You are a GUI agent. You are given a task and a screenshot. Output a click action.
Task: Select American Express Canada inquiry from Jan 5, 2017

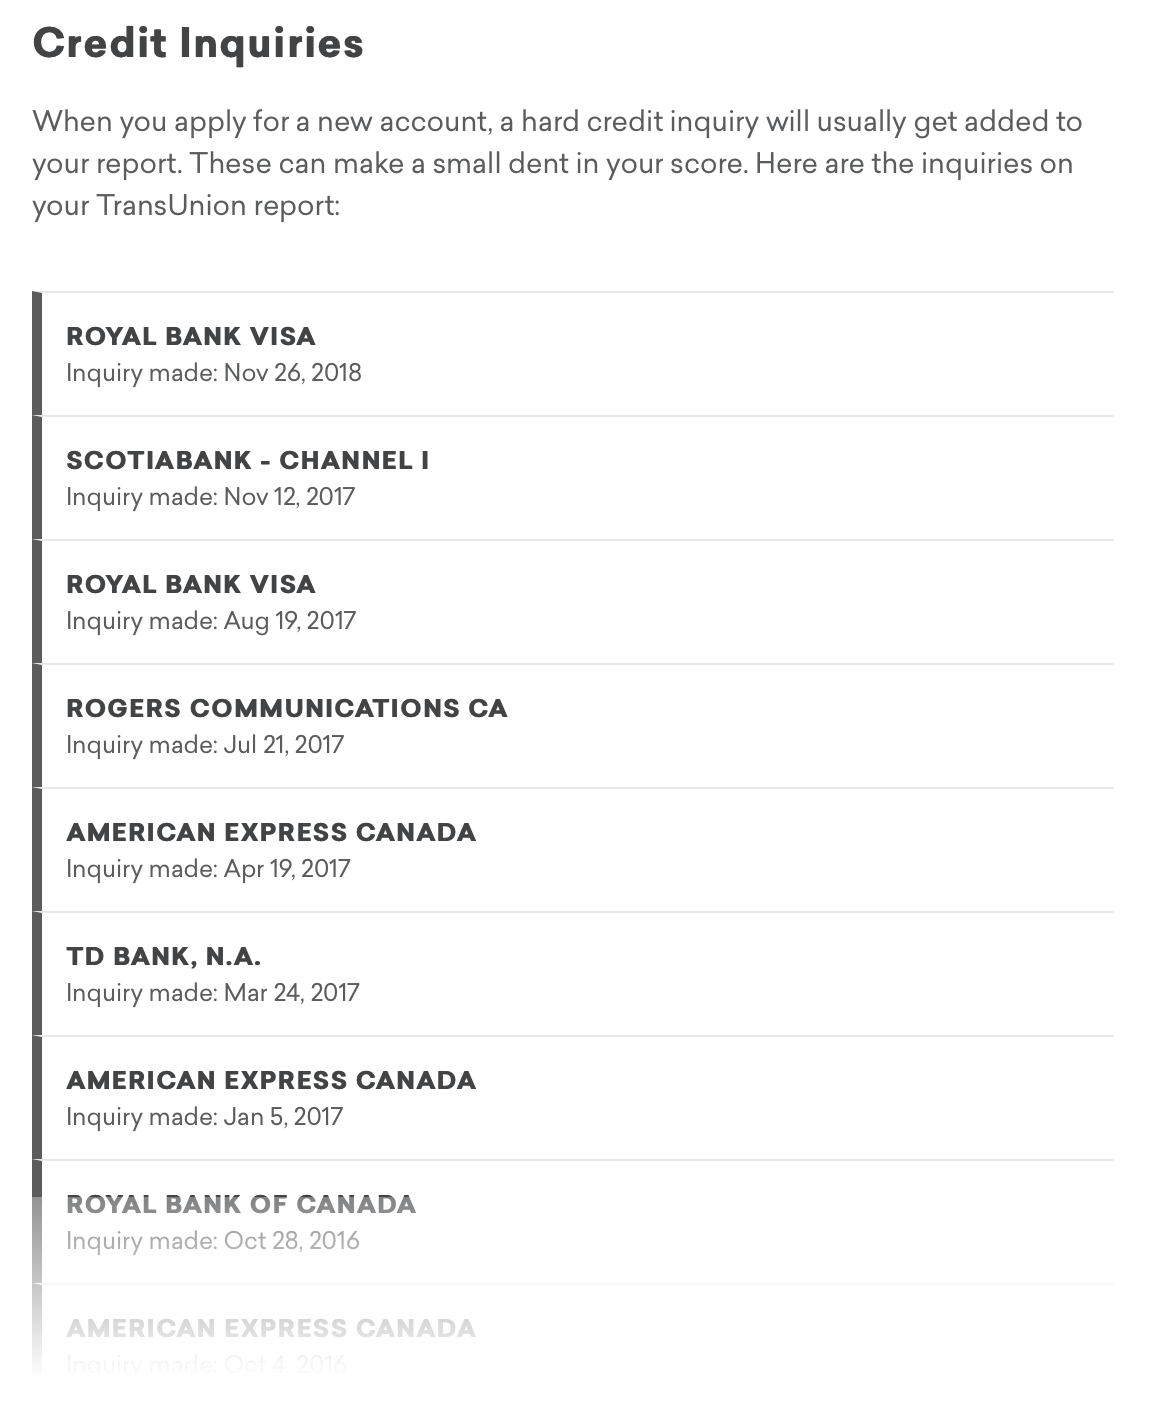pyautogui.click(x=573, y=1098)
